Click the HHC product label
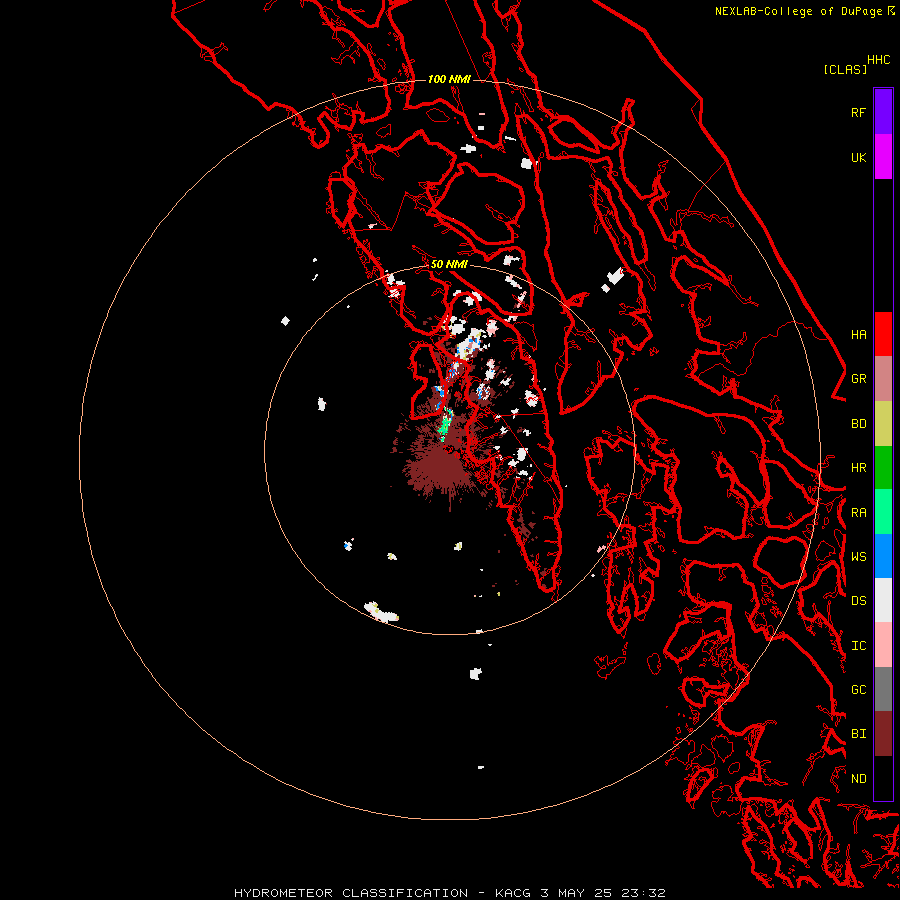The height and width of the screenshot is (900, 900). point(878,60)
